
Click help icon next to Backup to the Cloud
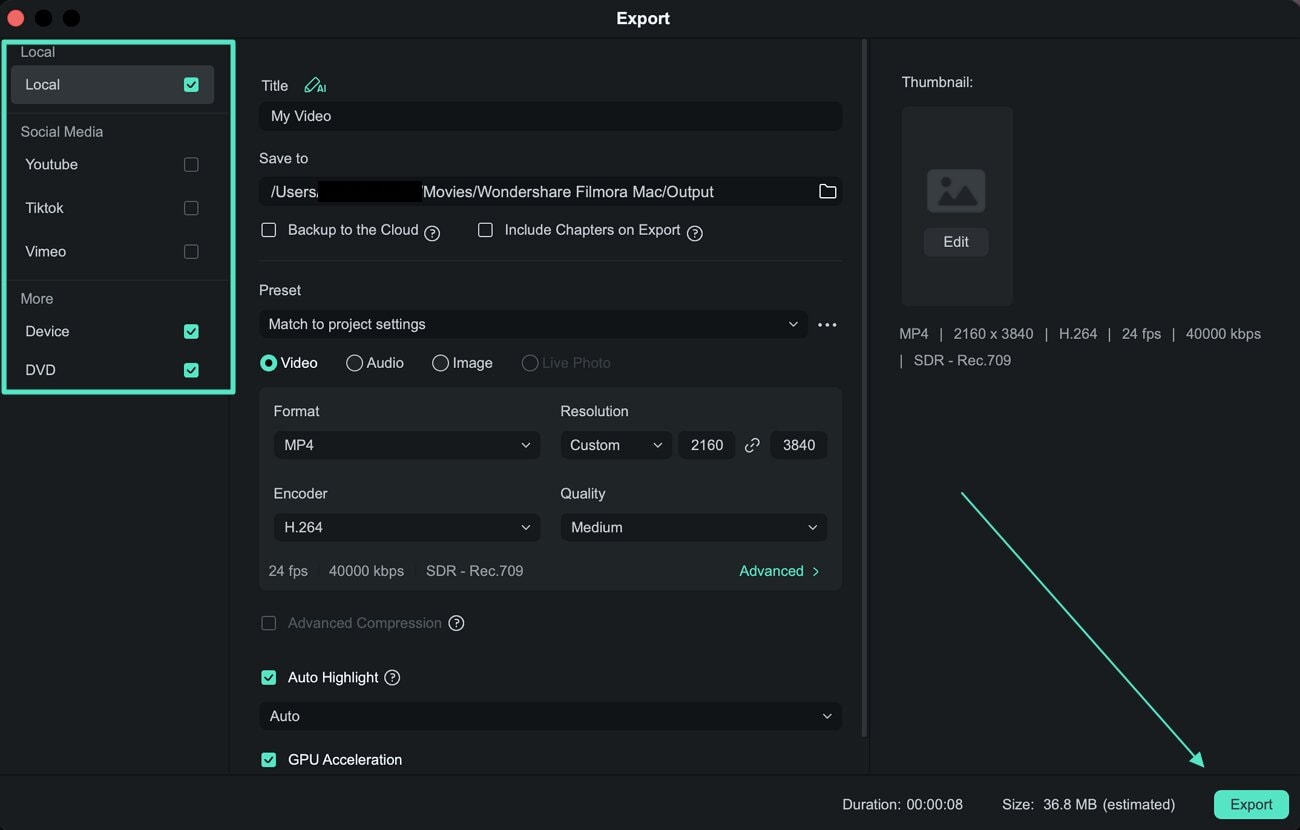pyautogui.click(x=432, y=233)
